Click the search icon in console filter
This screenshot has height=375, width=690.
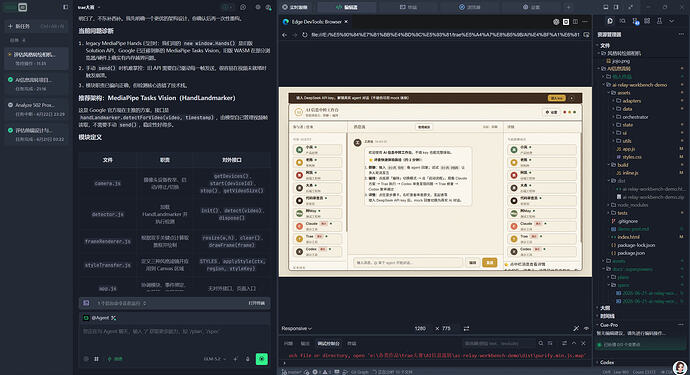click(540, 343)
